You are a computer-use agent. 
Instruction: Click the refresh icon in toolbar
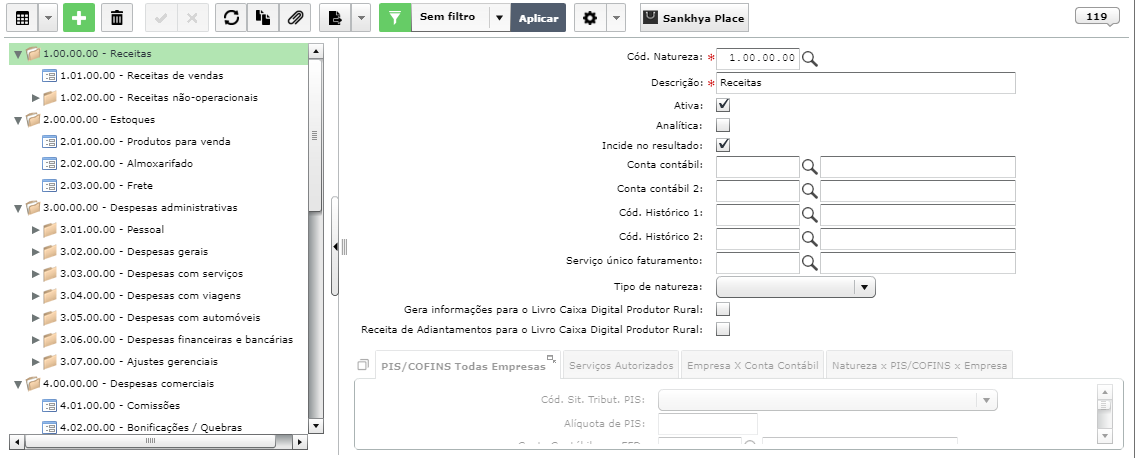pyautogui.click(x=231, y=18)
